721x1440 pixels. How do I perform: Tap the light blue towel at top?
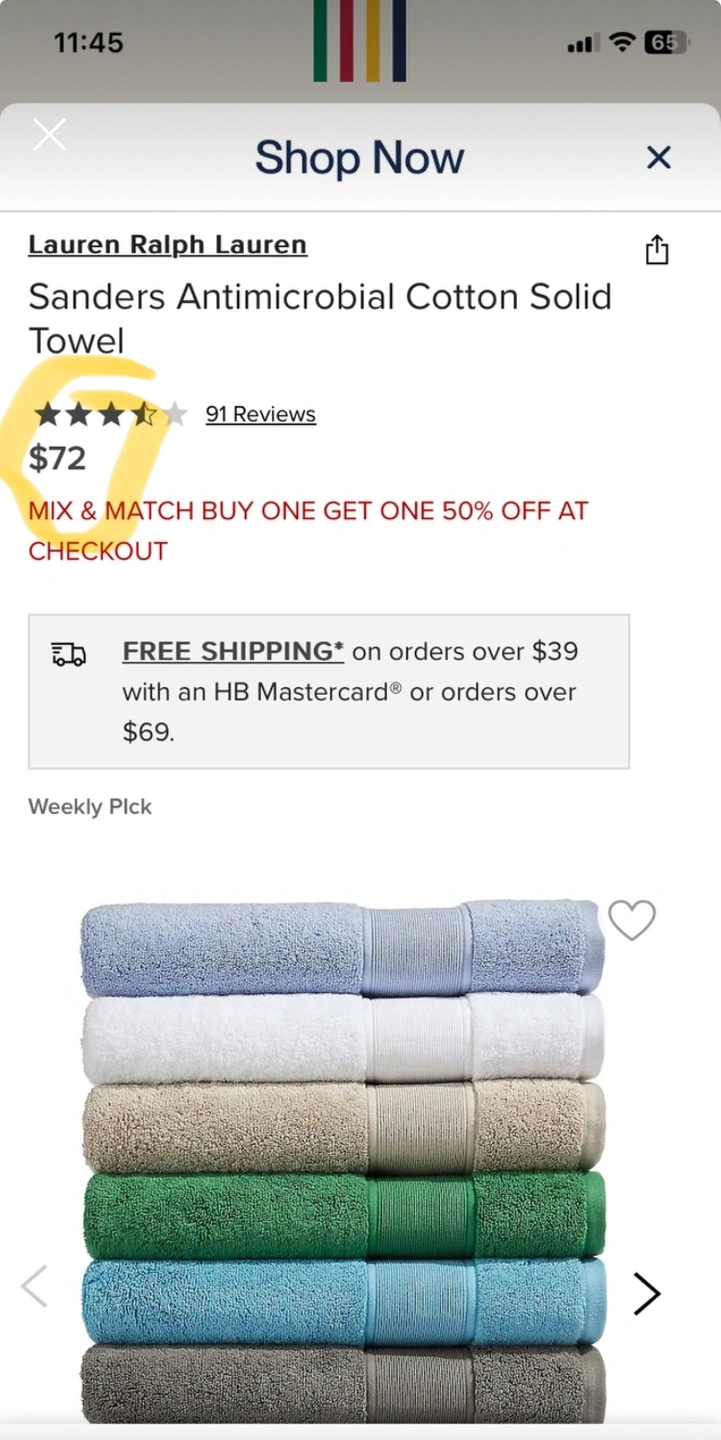click(x=343, y=948)
